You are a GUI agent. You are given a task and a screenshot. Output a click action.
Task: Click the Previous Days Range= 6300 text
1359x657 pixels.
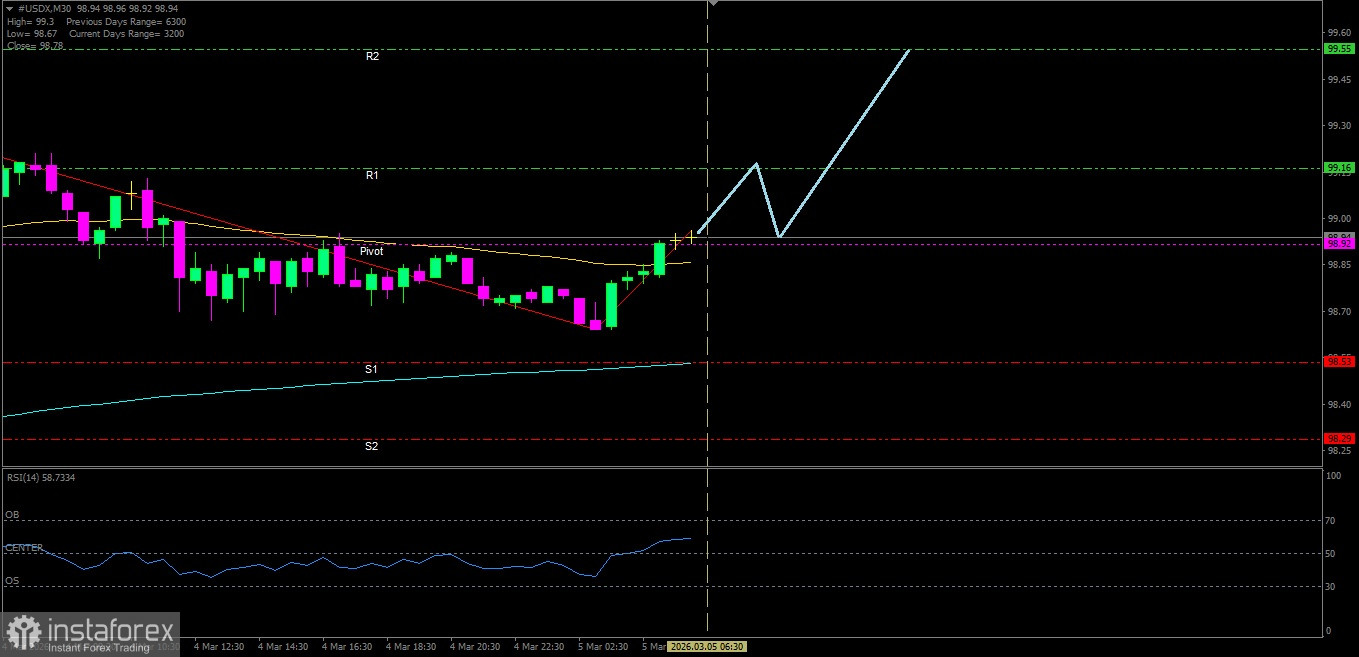[127, 21]
